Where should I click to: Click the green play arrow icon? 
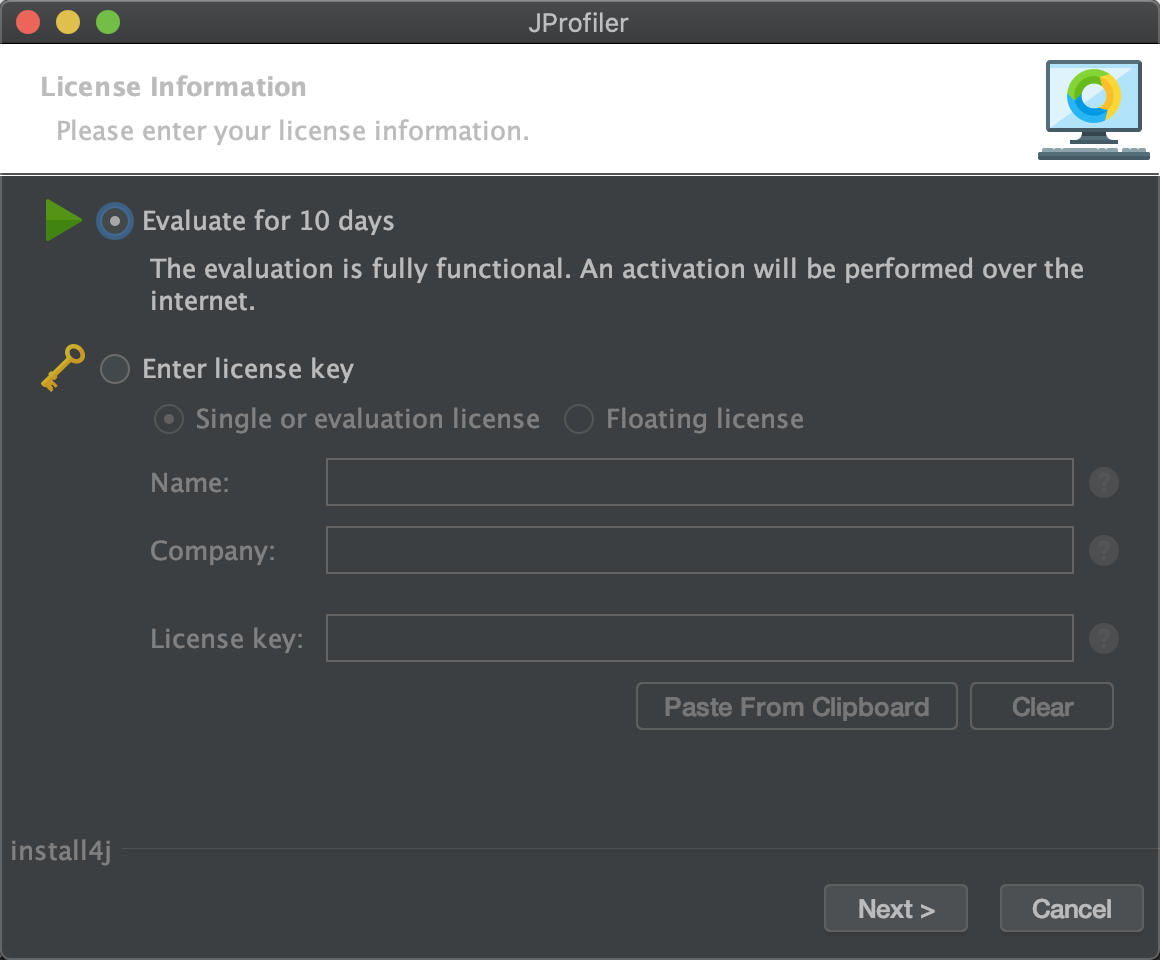tap(64, 220)
